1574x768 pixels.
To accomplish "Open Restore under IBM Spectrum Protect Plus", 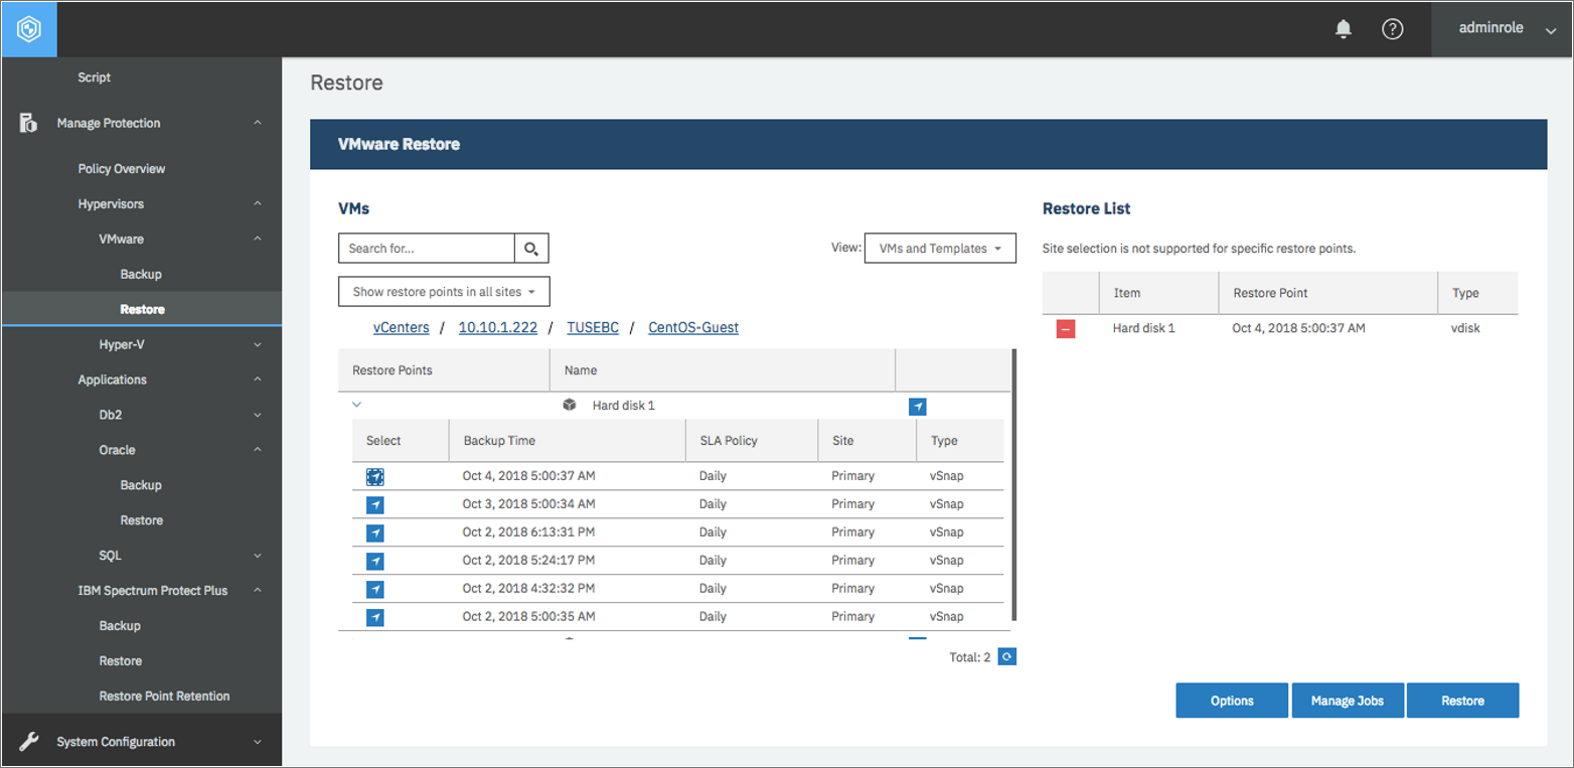I will 120,661.
